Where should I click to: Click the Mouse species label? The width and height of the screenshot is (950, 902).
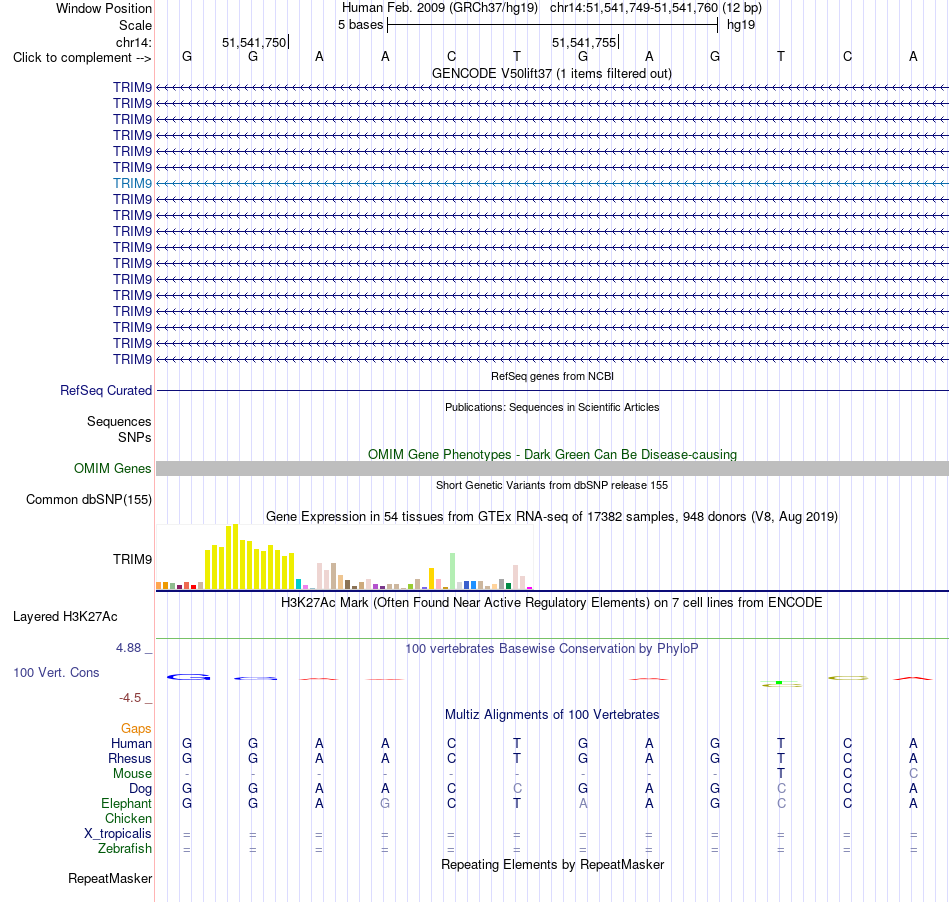(x=132, y=774)
